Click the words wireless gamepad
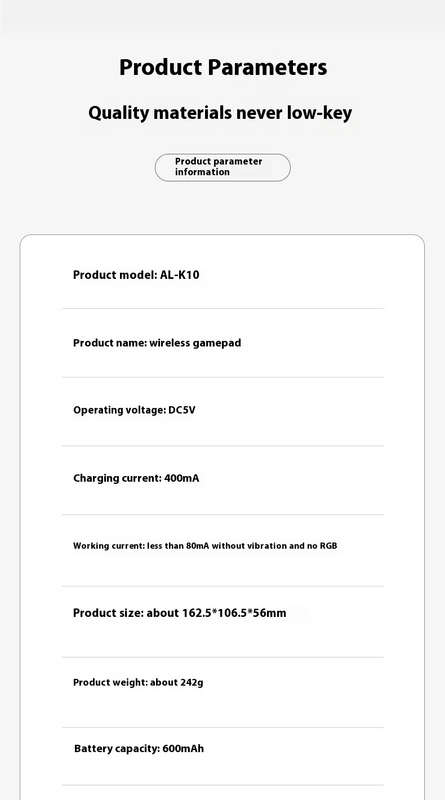This screenshot has height=800, width=445. (x=195, y=343)
